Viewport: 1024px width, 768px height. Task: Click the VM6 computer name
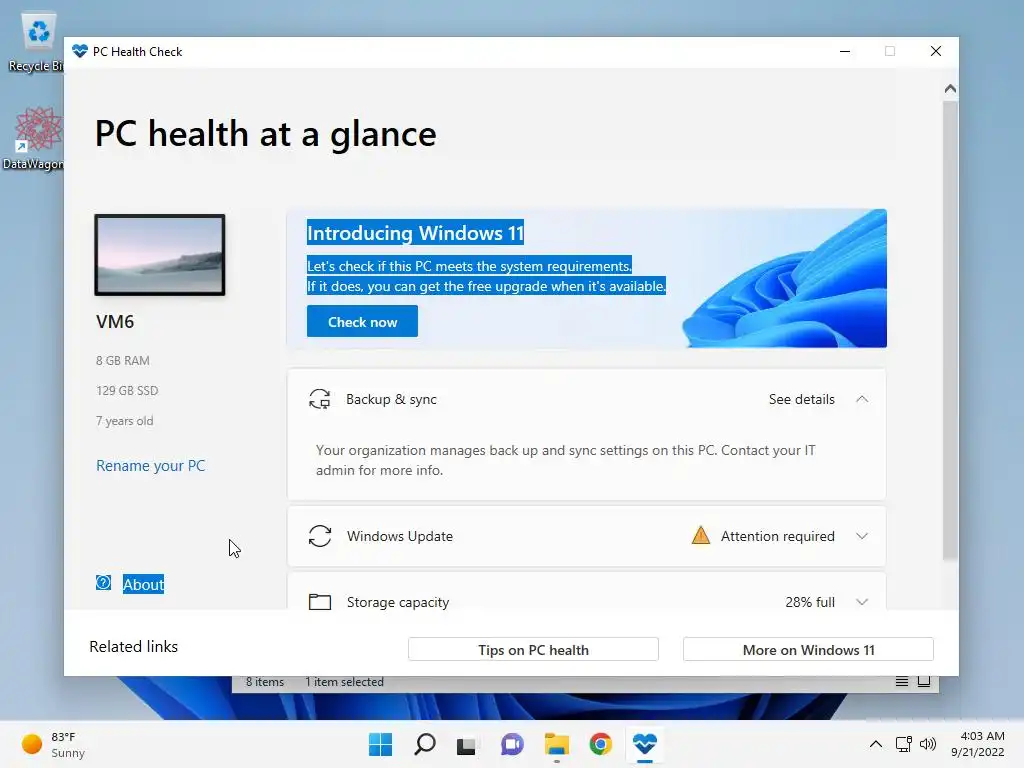[115, 321]
